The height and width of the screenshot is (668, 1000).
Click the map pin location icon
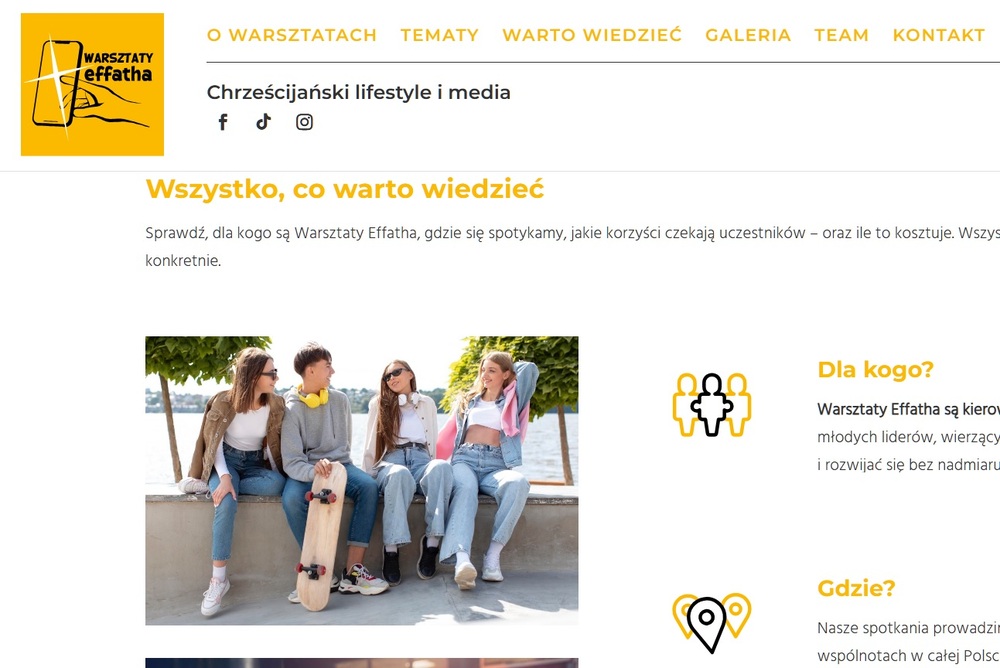[711, 623]
